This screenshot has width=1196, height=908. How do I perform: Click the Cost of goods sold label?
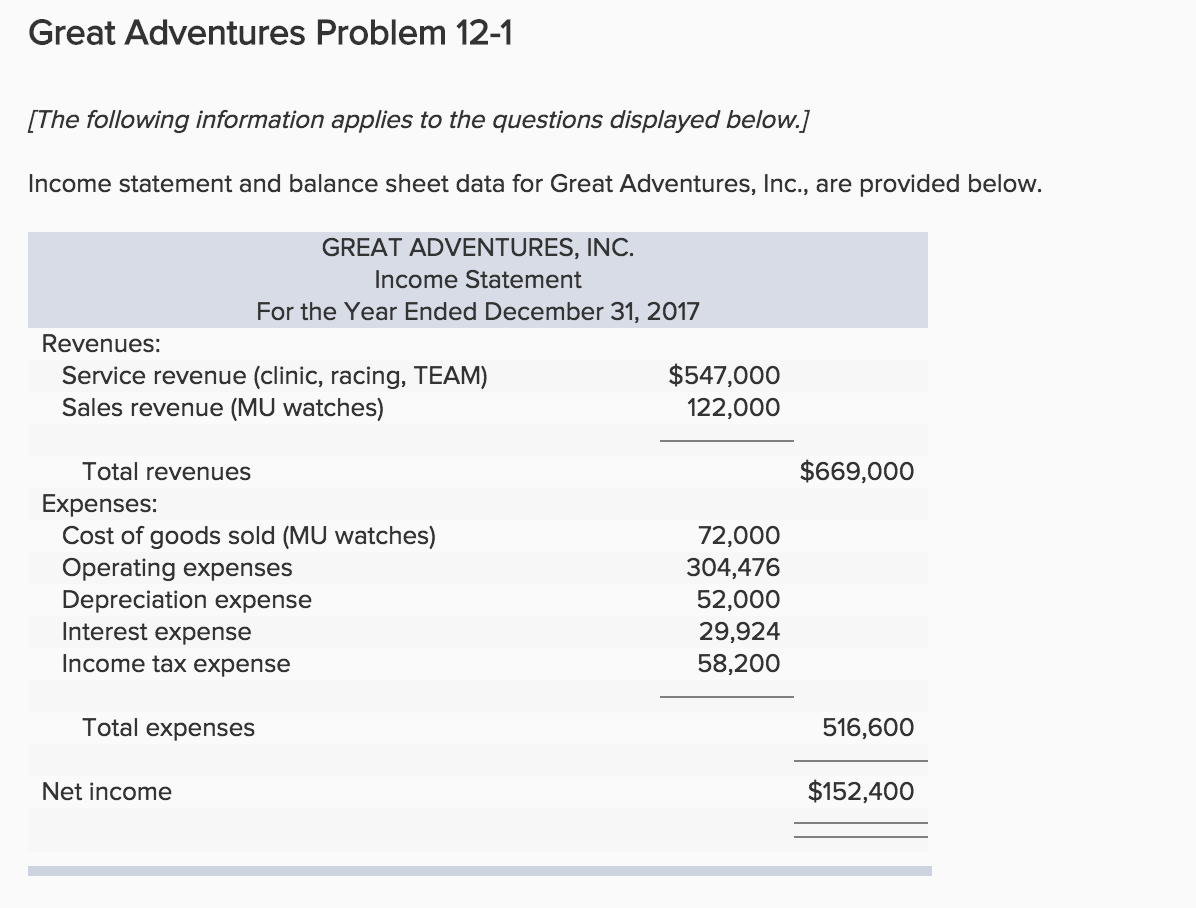coord(249,536)
